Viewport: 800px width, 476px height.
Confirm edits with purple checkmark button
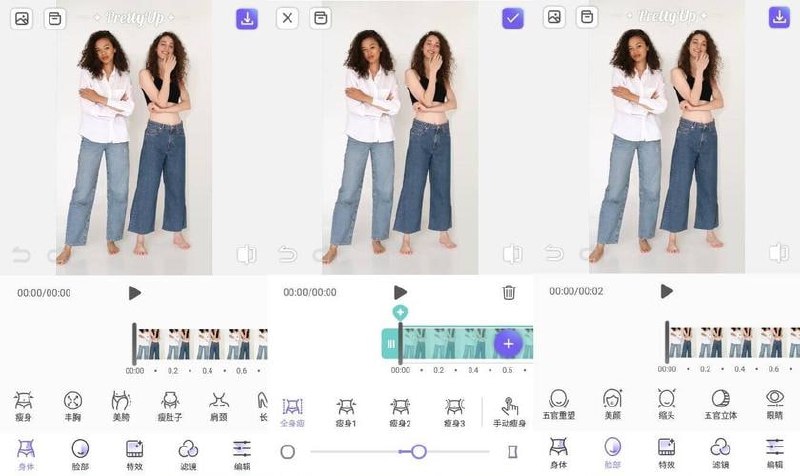[x=513, y=18]
